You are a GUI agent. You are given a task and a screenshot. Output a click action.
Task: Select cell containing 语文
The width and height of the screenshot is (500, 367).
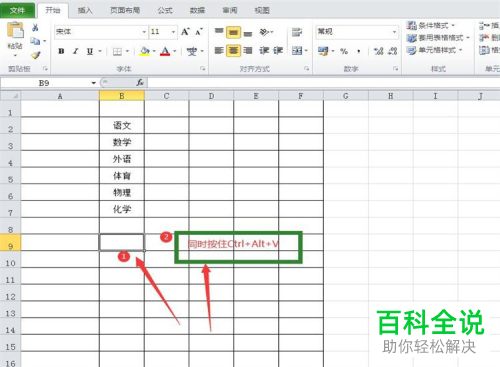[x=122, y=125]
